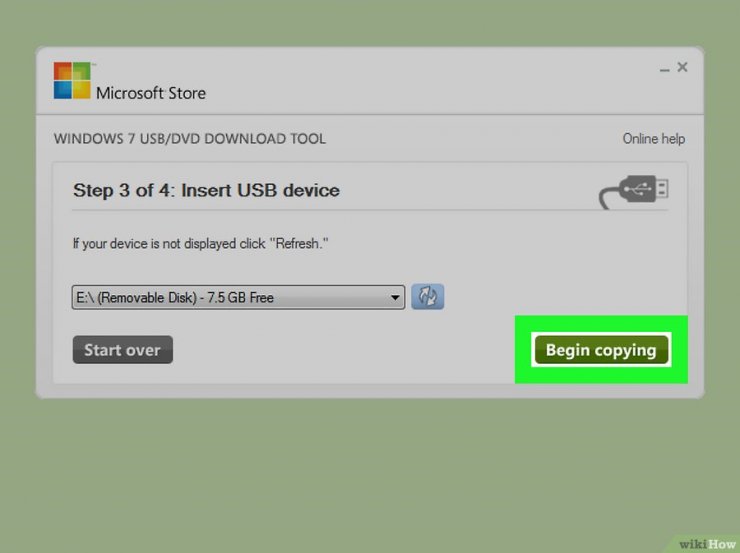The height and width of the screenshot is (553, 740).
Task: Click the 'If your device is not displayed' instruction text
Action: pyautogui.click(x=201, y=243)
